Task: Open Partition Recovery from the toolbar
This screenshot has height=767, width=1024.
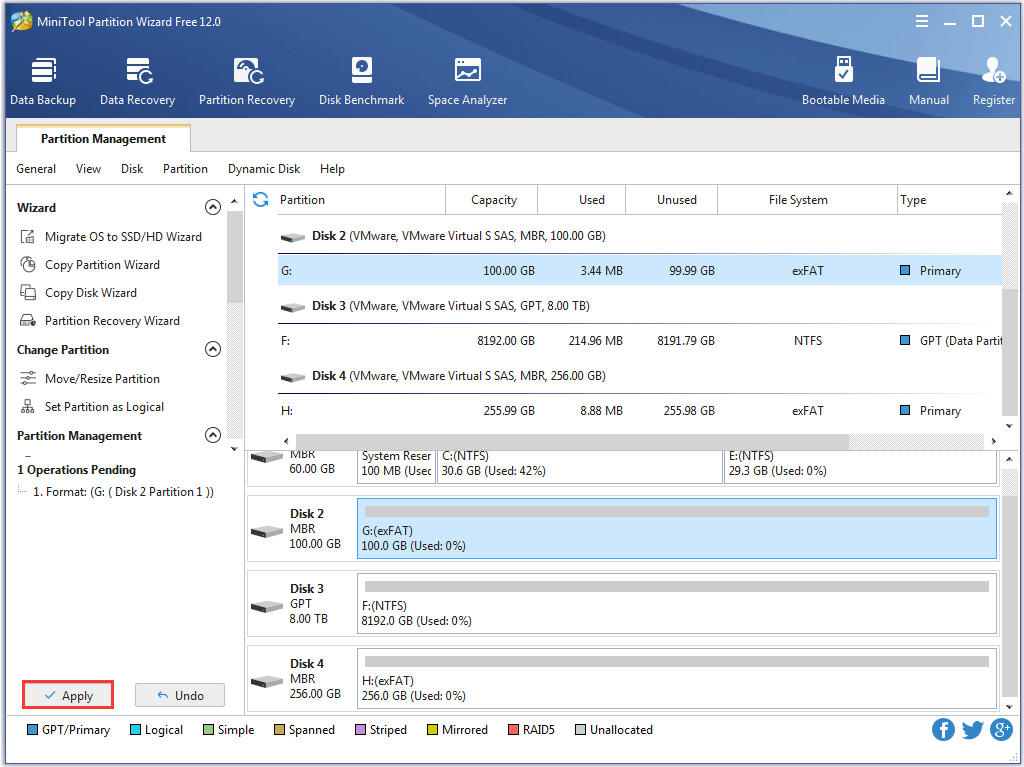Action: 247,82
